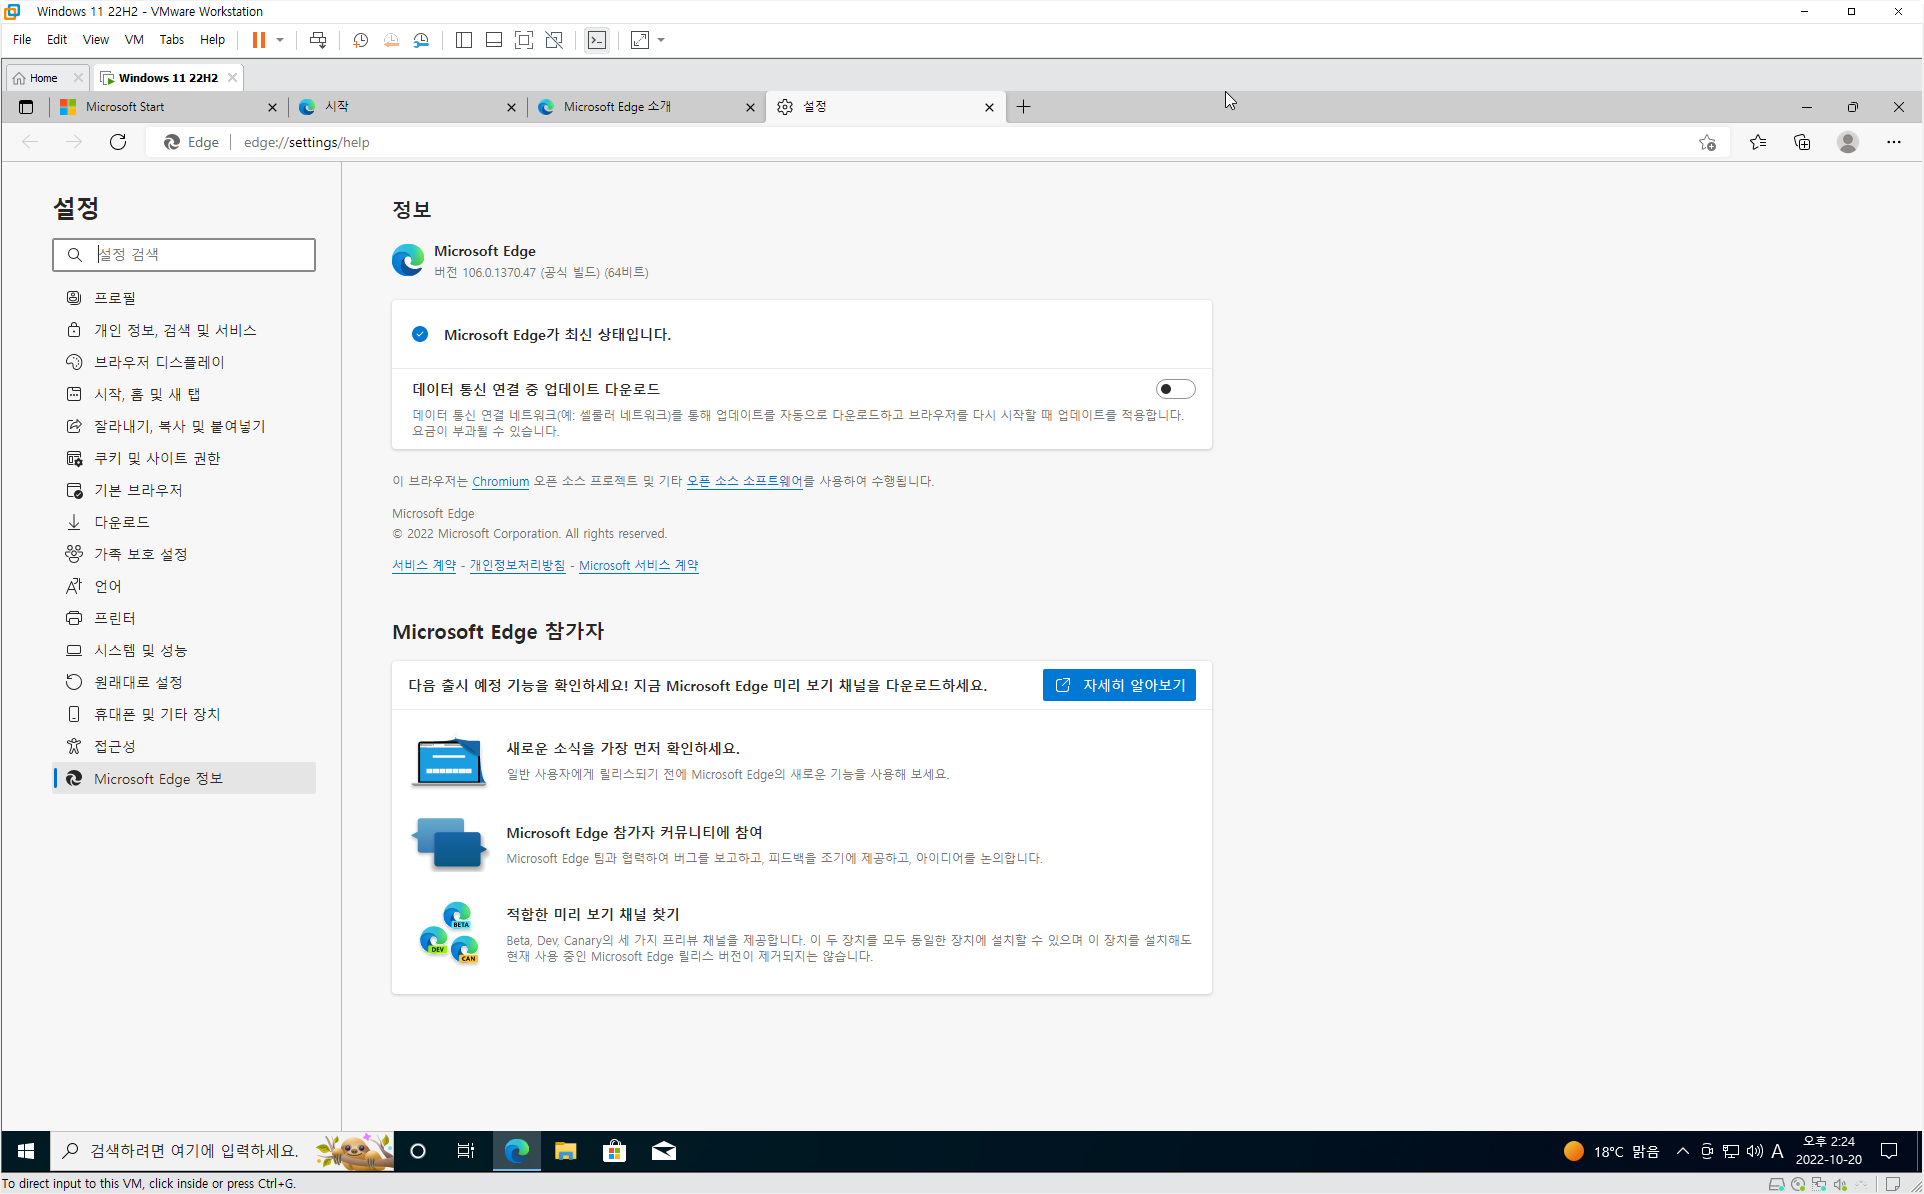1924x1194 pixels.
Task: Show hidden system tray icons chevron
Action: (1683, 1151)
